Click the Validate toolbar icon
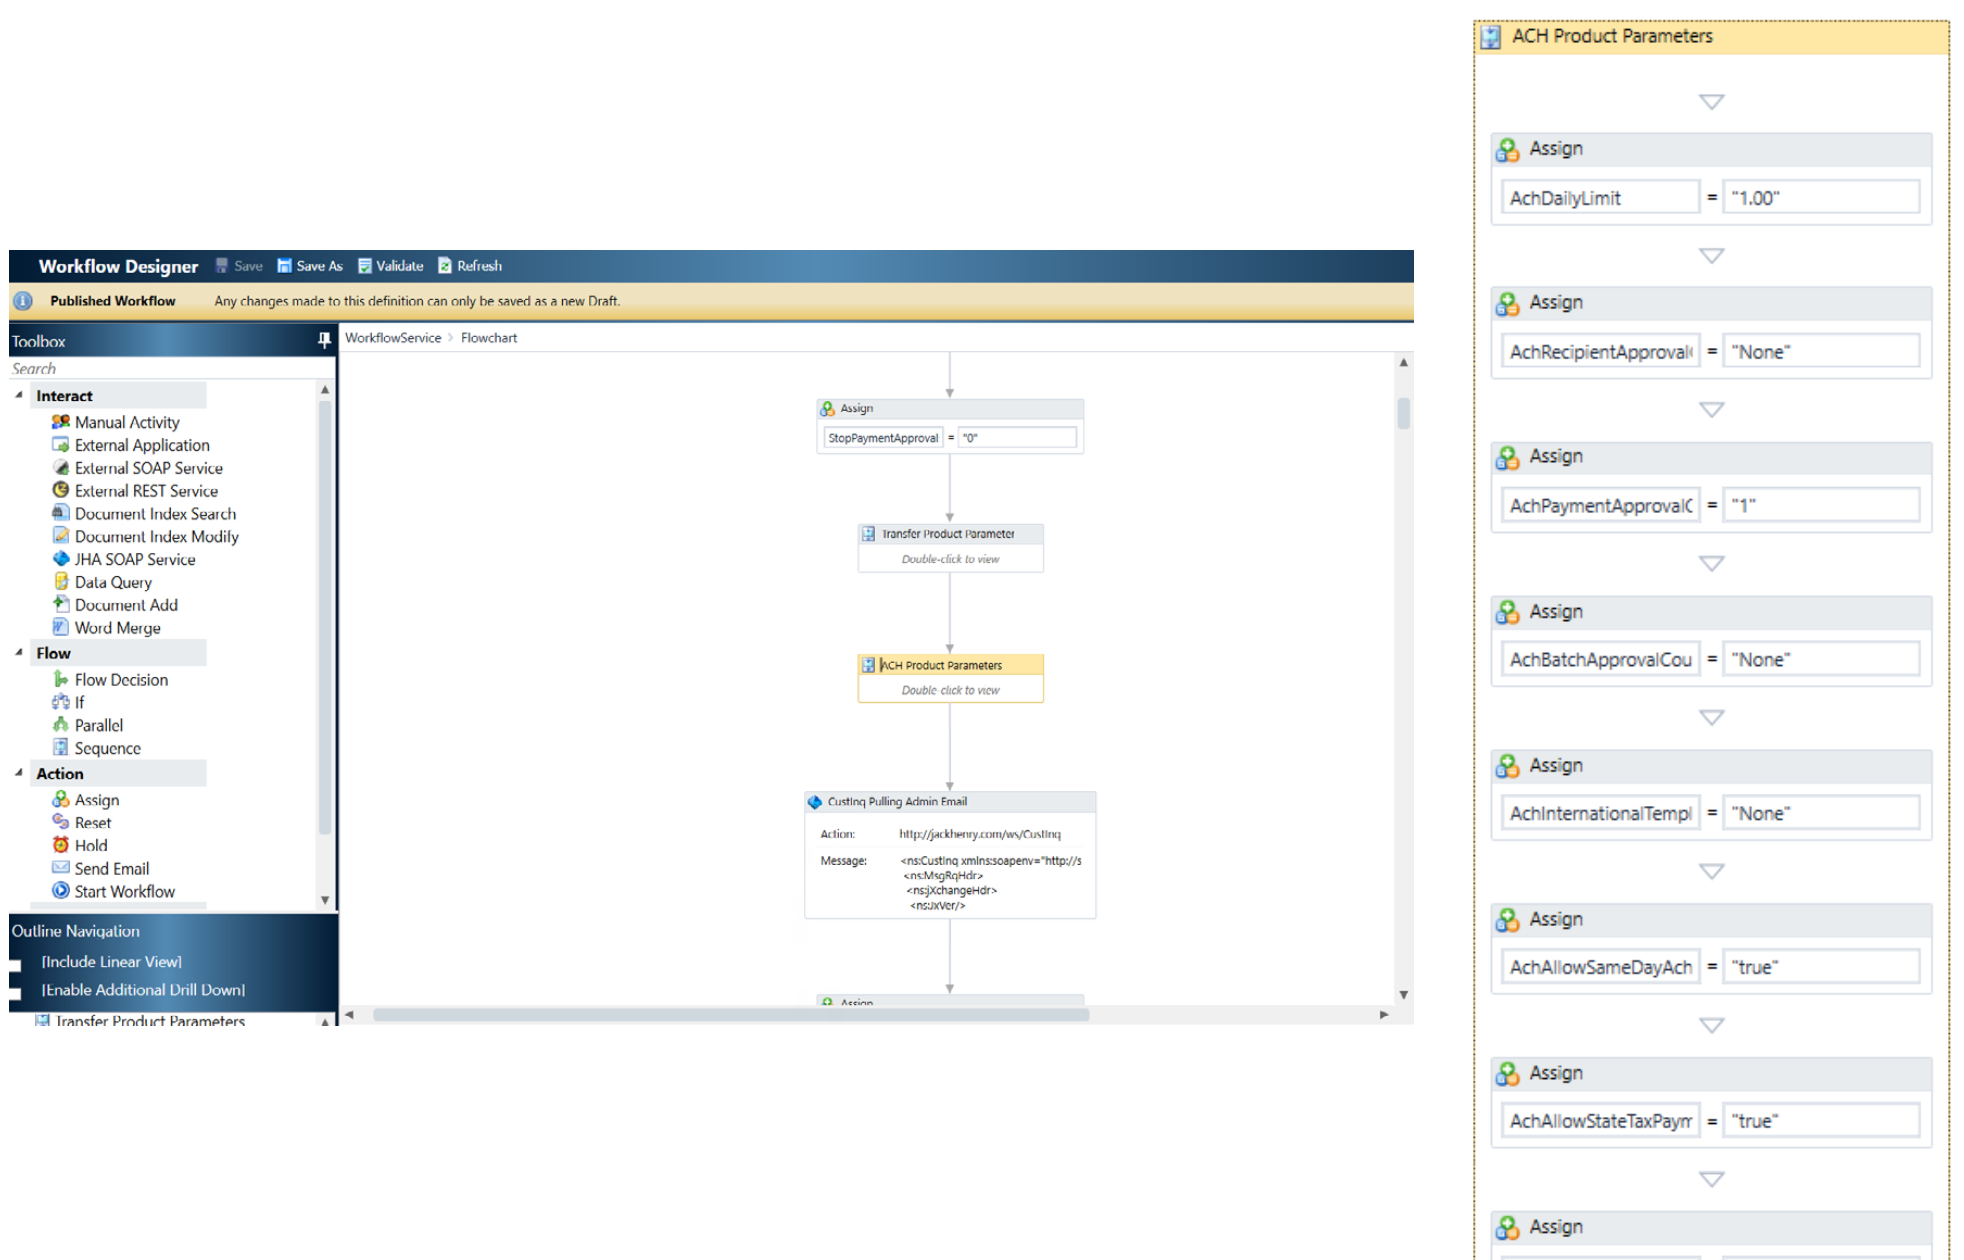1964x1260 pixels. (x=365, y=266)
